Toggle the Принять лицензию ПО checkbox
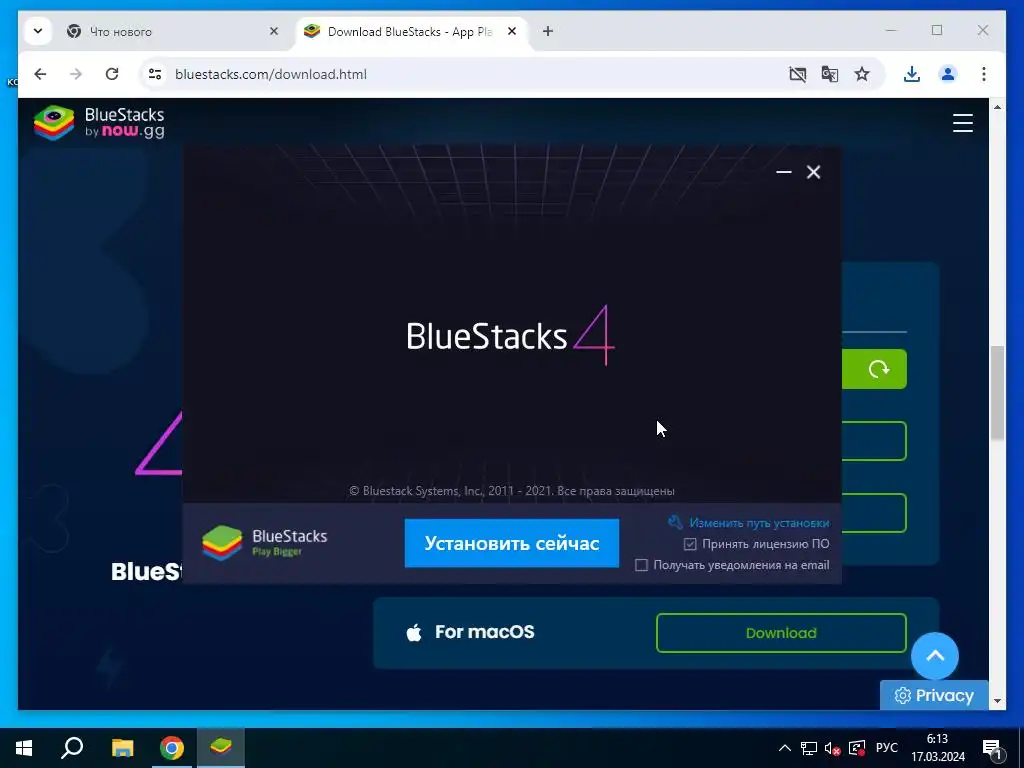 click(690, 544)
